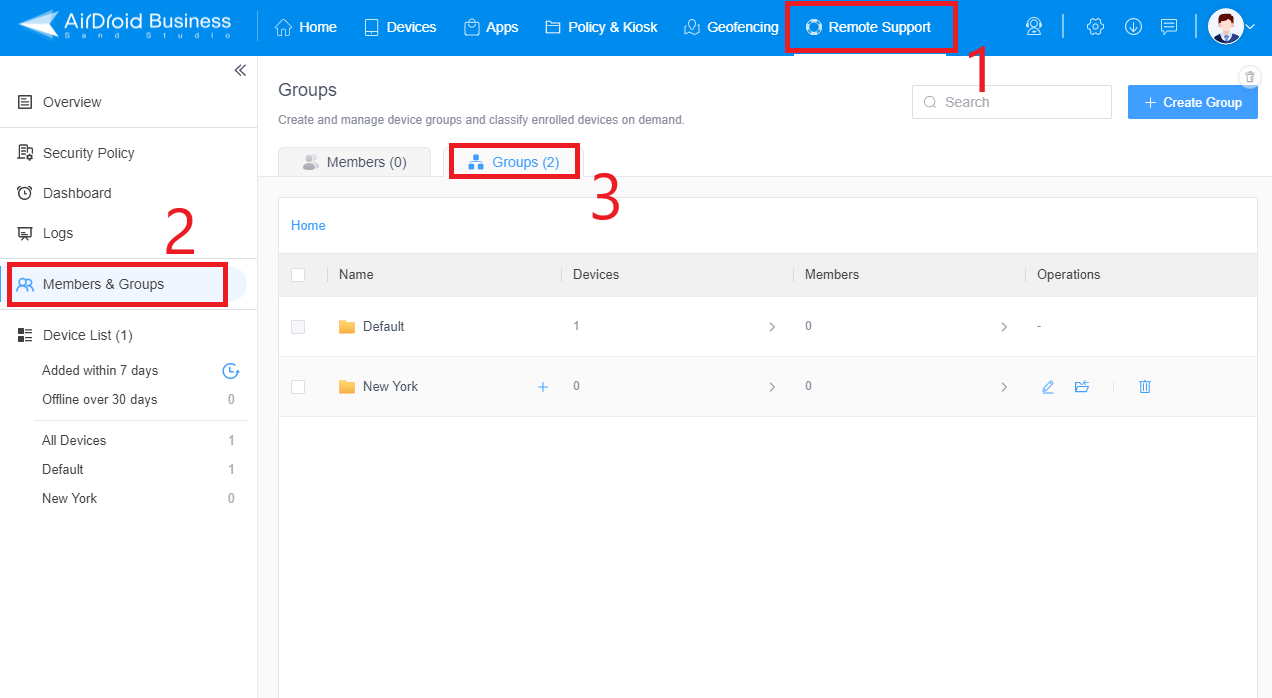Click the download icon in header
Screen dimensions: 1272x698
1133,27
